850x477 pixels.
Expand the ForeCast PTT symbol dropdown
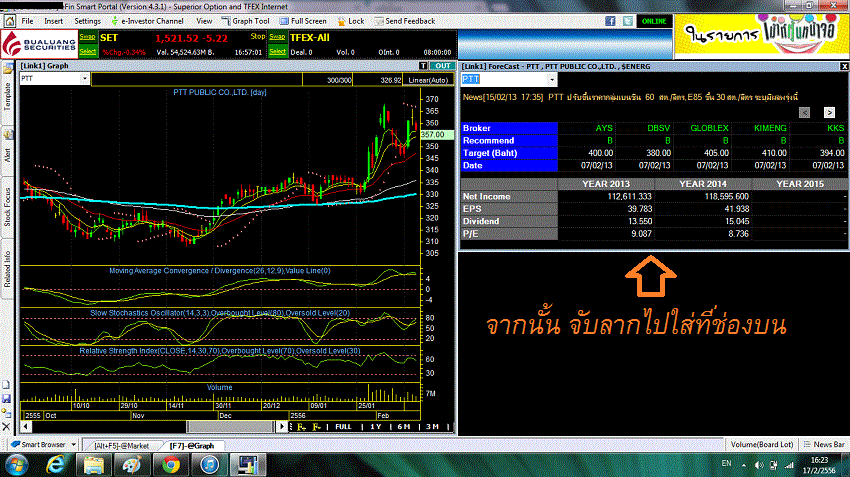pos(551,80)
